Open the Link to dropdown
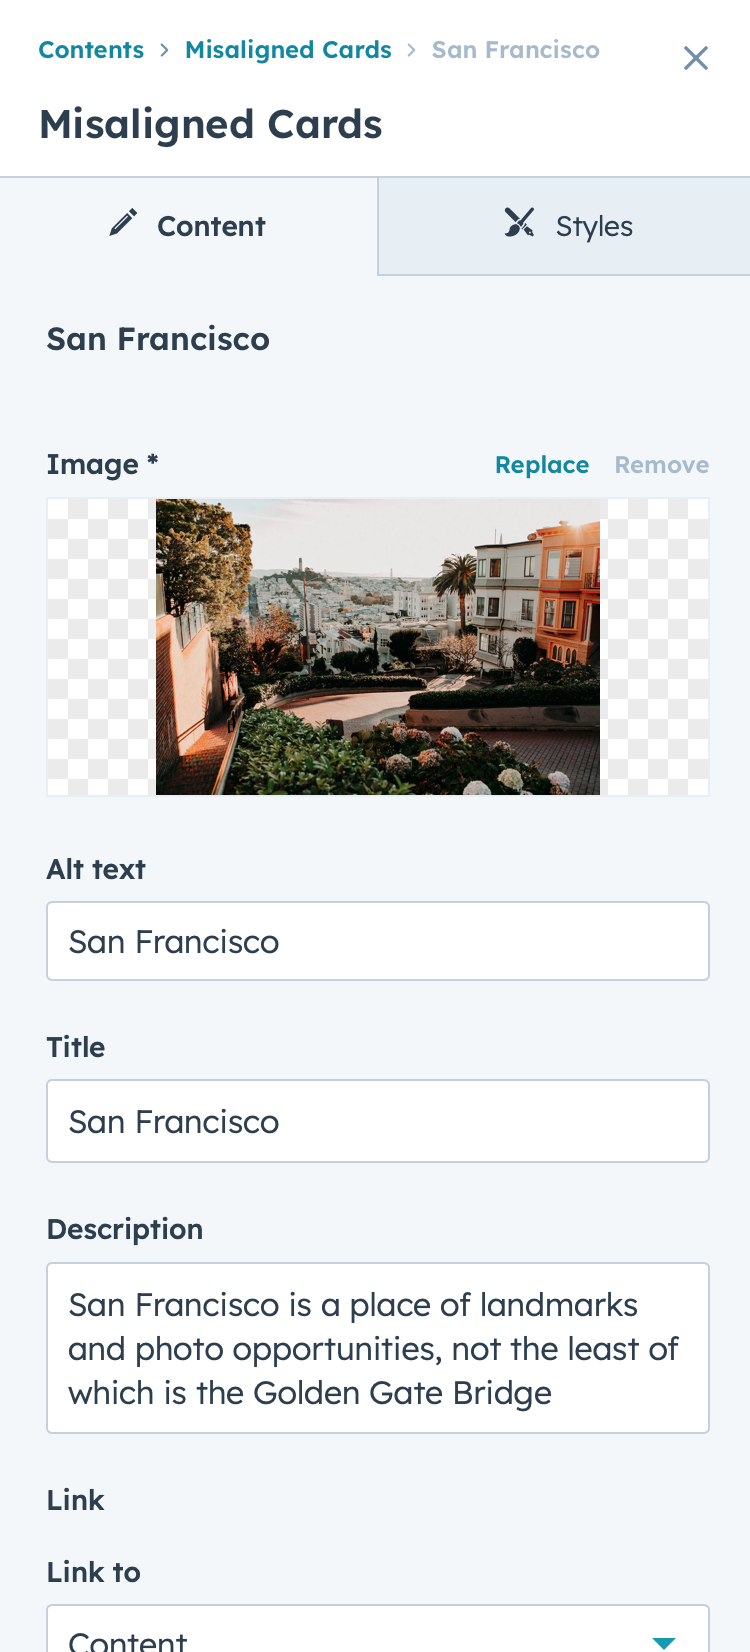 (x=378, y=1630)
